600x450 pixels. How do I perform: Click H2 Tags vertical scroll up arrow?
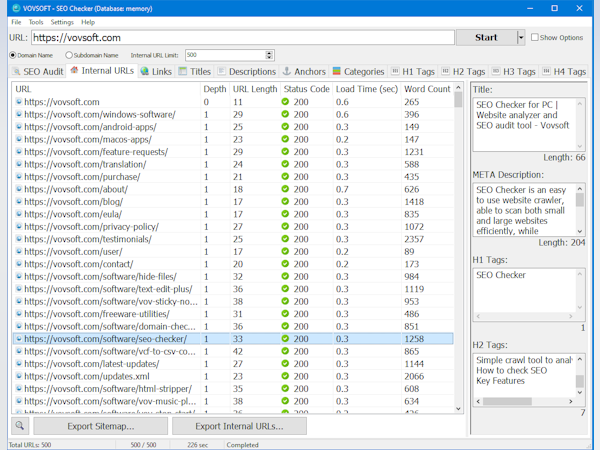(x=580, y=359)
